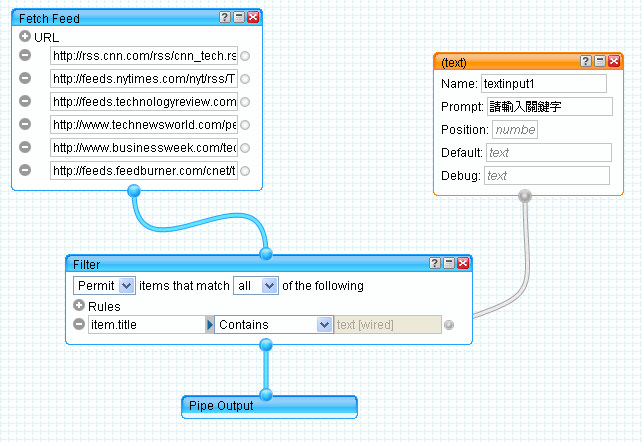Remove the CNN tech feed URL
This screenshot has height=442, width=642.
(25, 55)
